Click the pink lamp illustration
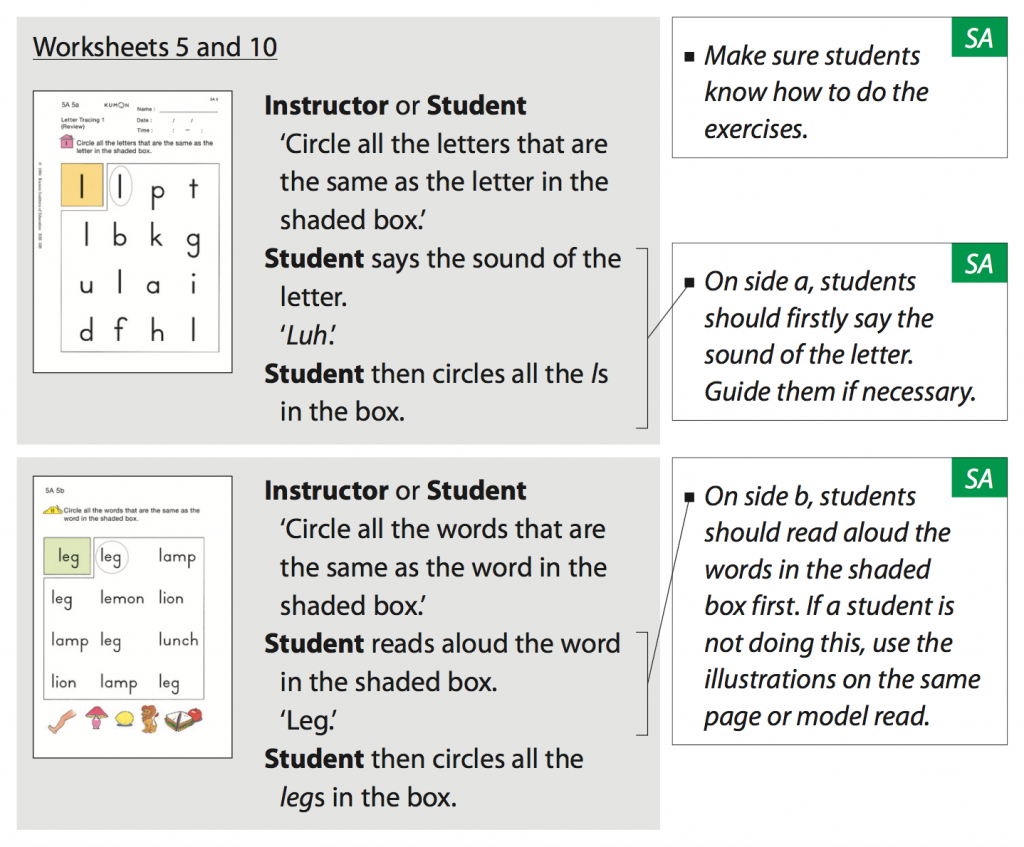Viewport: 1024px width, 847px height. pyautogui.click(x=96, y=718)
